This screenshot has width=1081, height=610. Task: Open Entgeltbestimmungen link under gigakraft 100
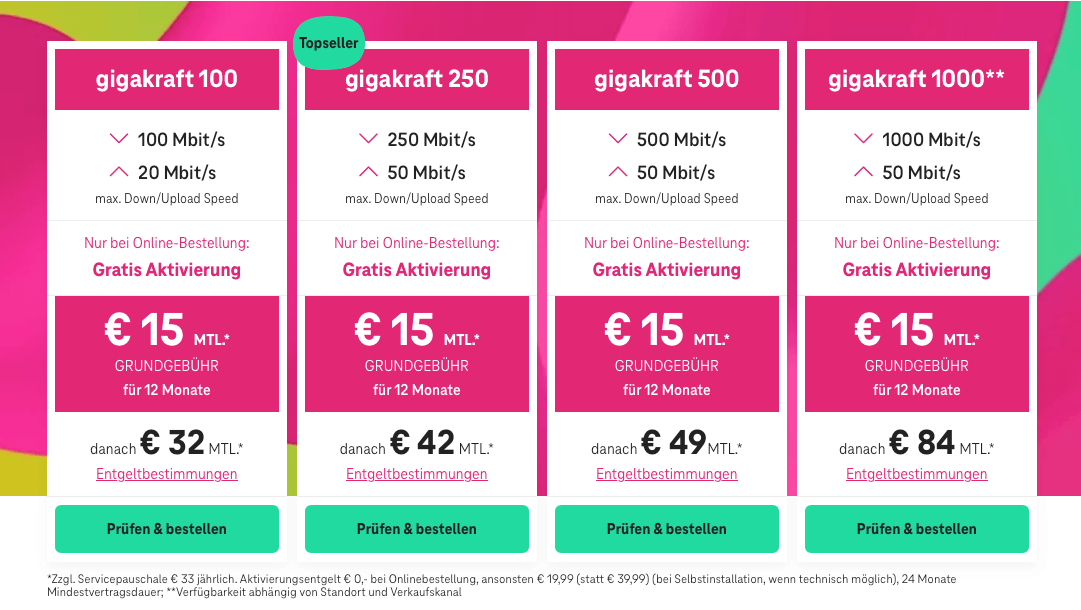[167, 474]
